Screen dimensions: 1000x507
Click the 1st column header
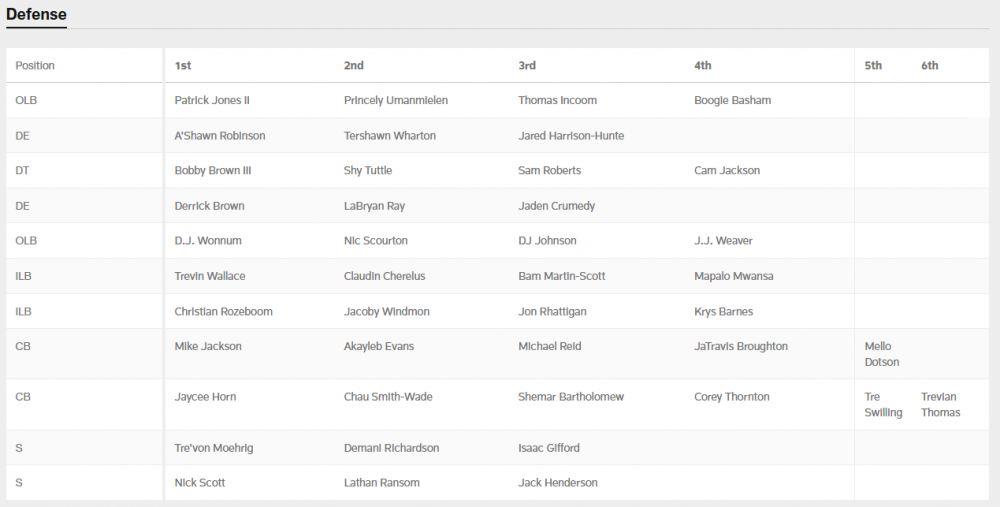click(x=183, y=66)
